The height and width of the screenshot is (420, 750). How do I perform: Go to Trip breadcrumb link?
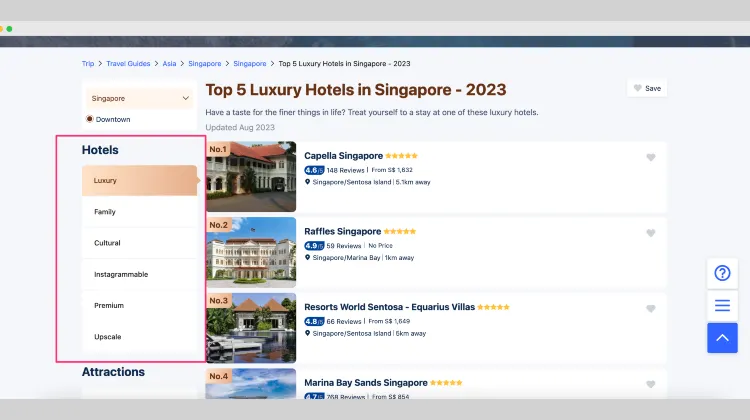coord(88,64)
